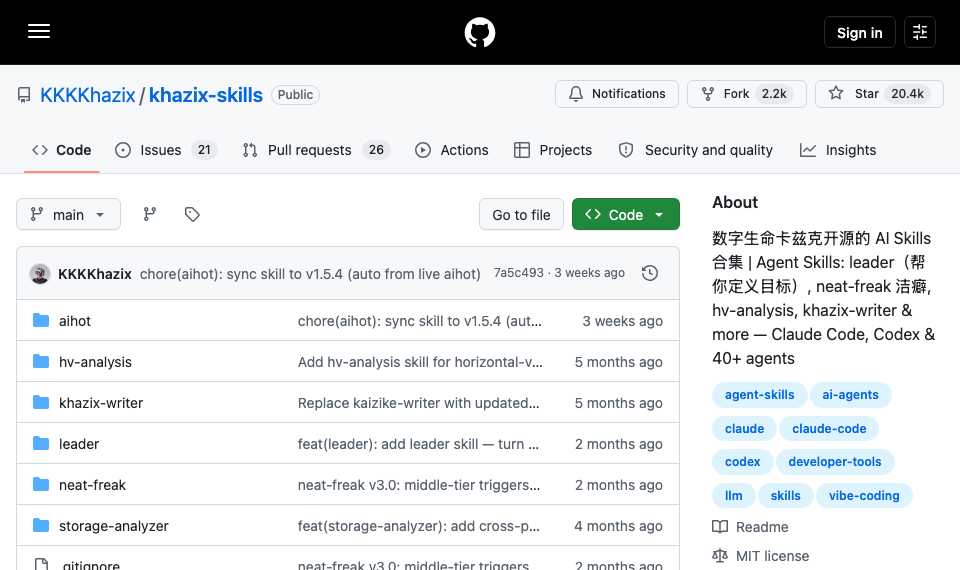Click the claude topic tag
Image resolution: width=960 pixels, height=570 pixels.
[x=744, y=429]
